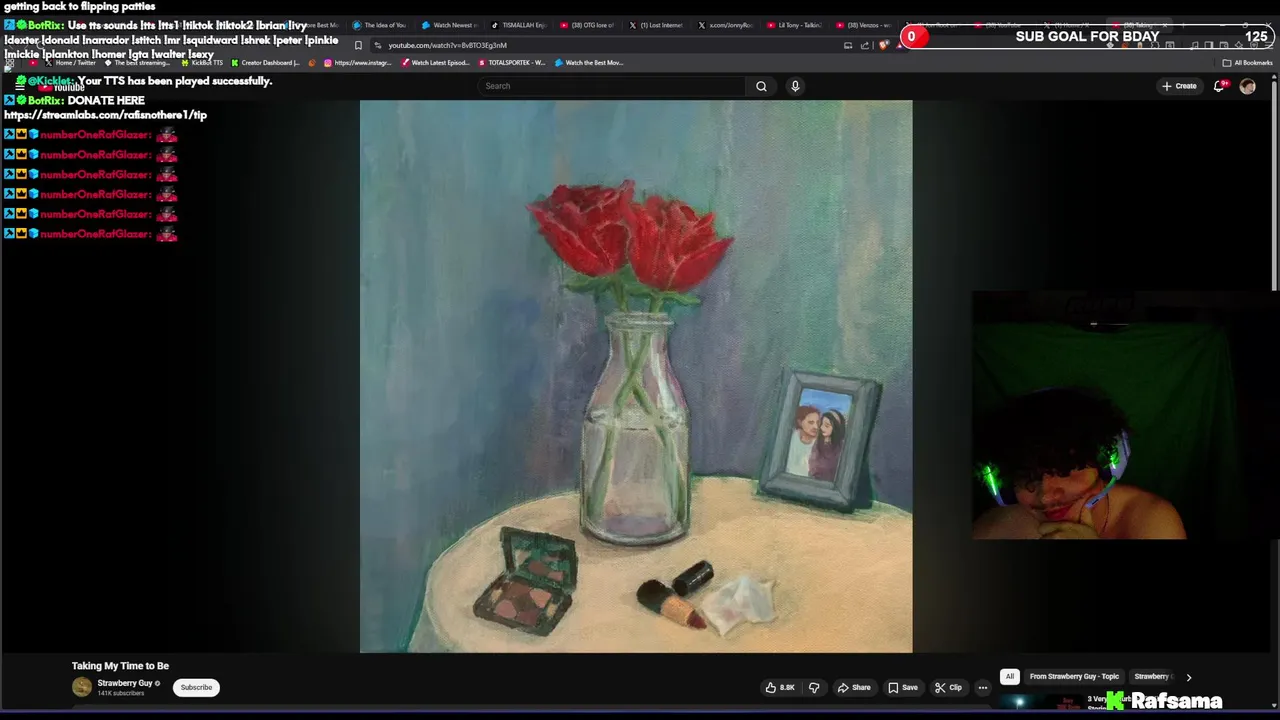The height and width of the screenshot is (720, 1280).
Task: Open YouTube notifications bell
Action: point(1219,86)
